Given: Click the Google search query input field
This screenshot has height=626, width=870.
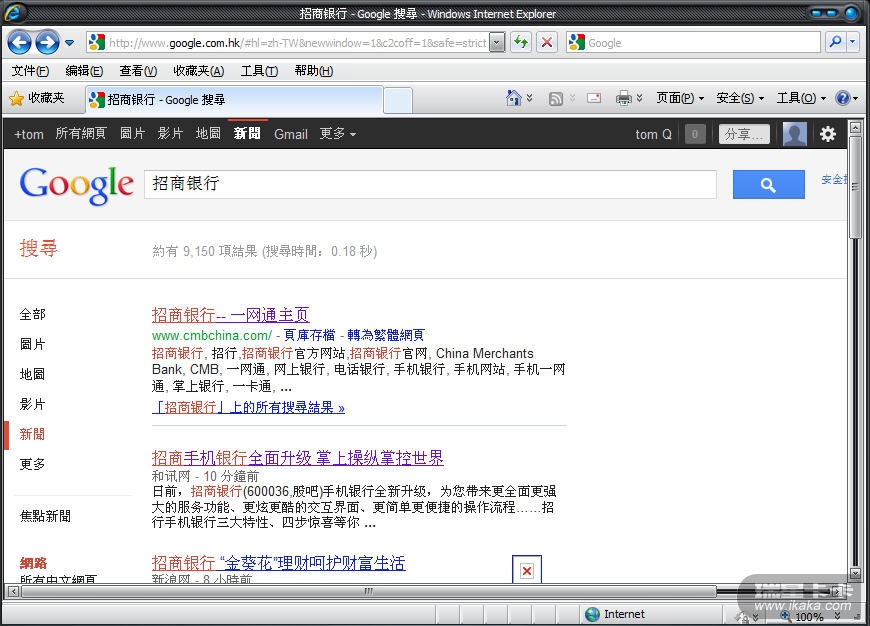Looking at the screenshot, I should click(x=430, y=185).
